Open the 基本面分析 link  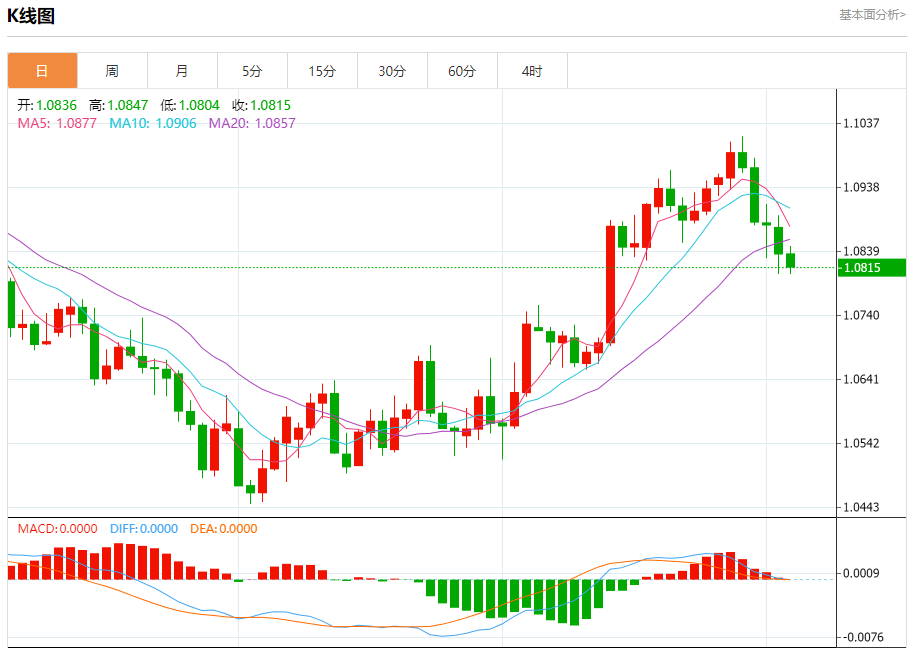(x=872, y=15)
